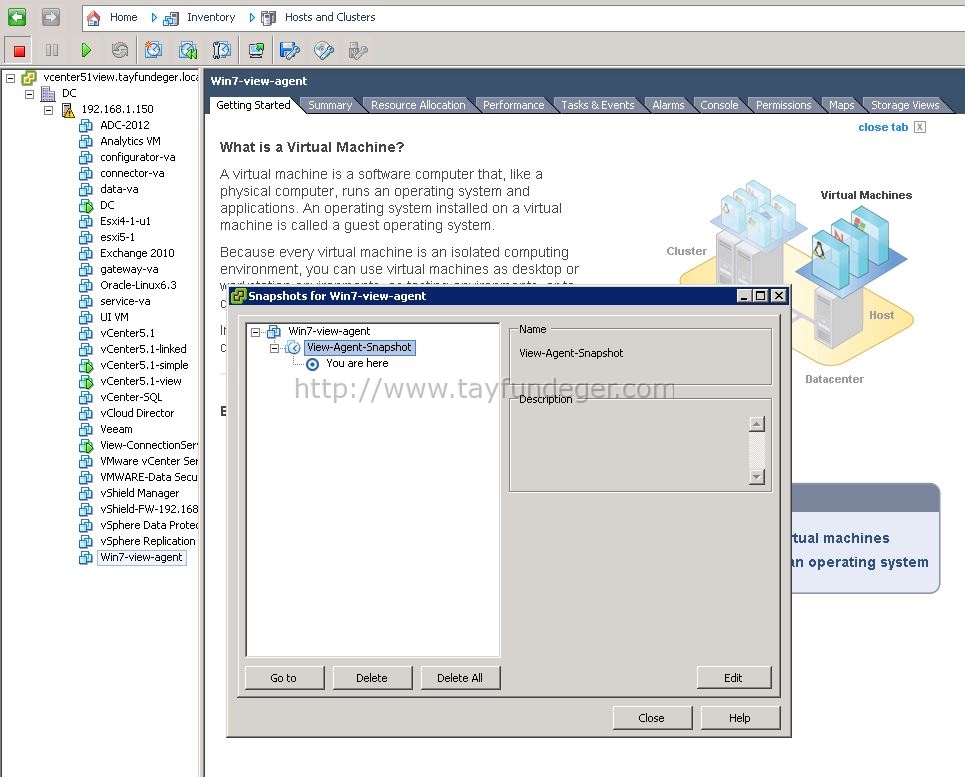The width and height of the screenshot is (965, 777).
Task: Click the USB device connect toolbar icon
Action: [358, 50]
